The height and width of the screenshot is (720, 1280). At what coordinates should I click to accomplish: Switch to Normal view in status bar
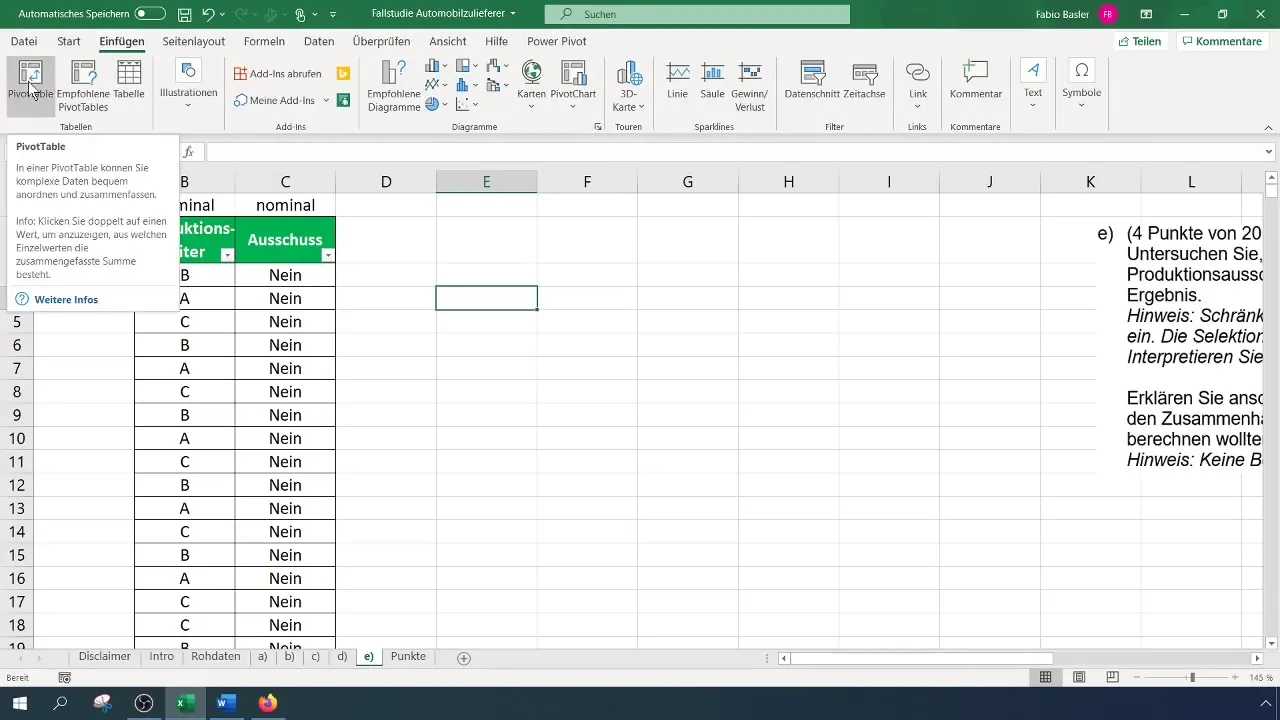[x=1045, y=677]
